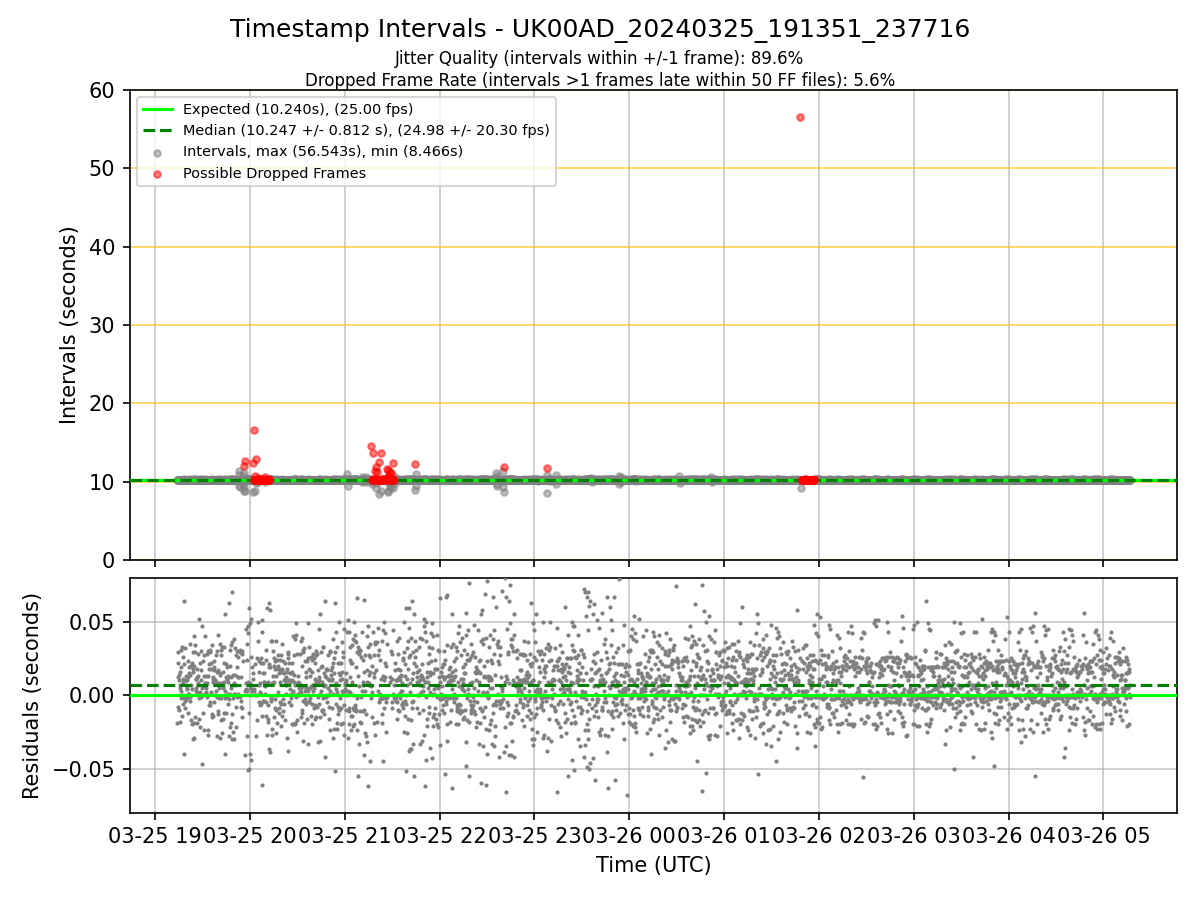Click the "Time (UTC)" x-axis label
1200x900 pixels.
click(653, 865)
